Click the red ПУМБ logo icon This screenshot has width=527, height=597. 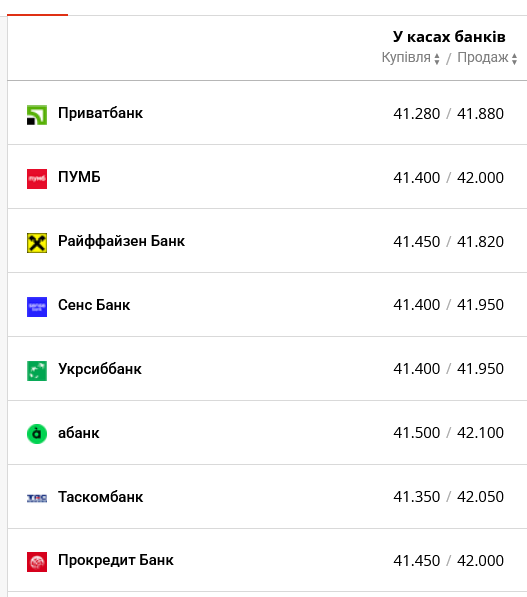tap(37, 179)
